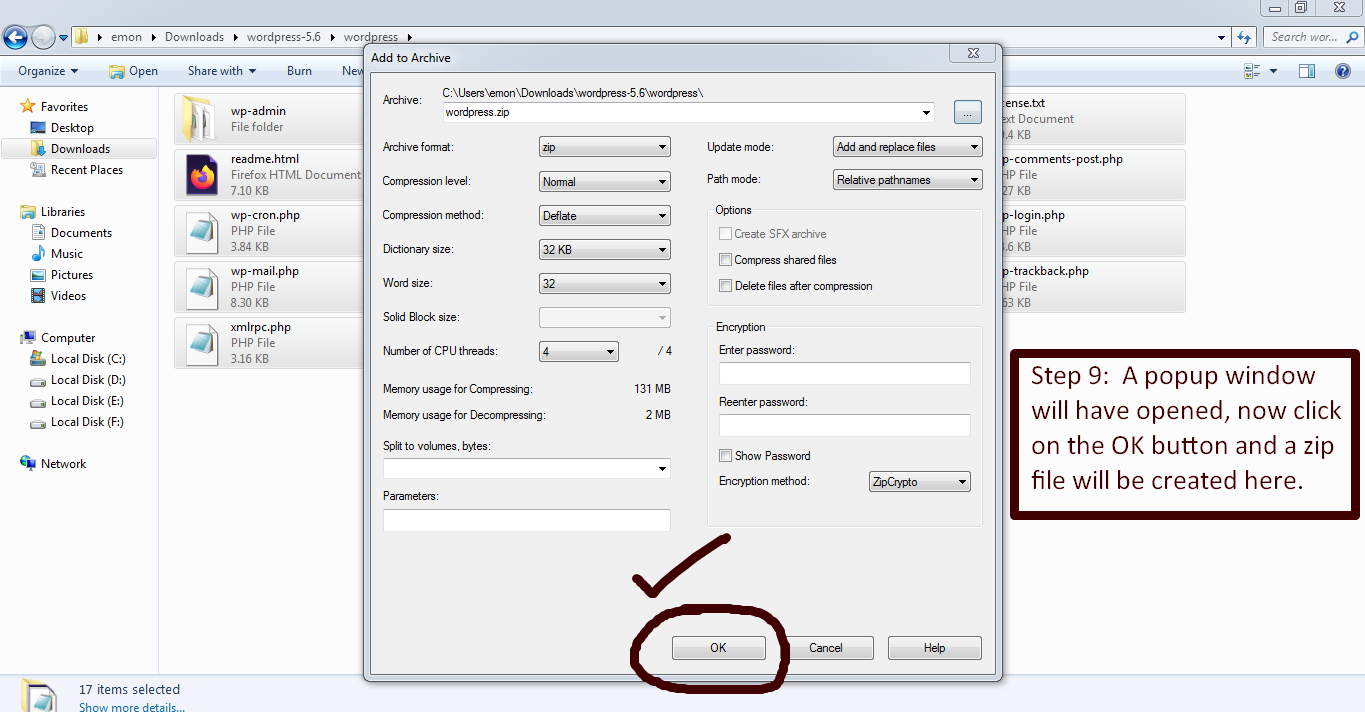Select Computer in the navigation pane
Screen dimensions: 1365x712
coord(68,338)
